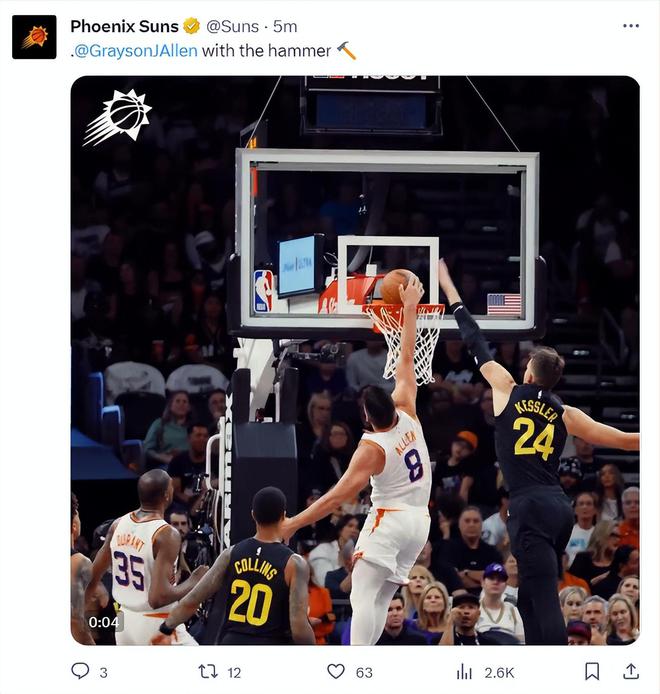Click the reply count of 3

point(103,672)
